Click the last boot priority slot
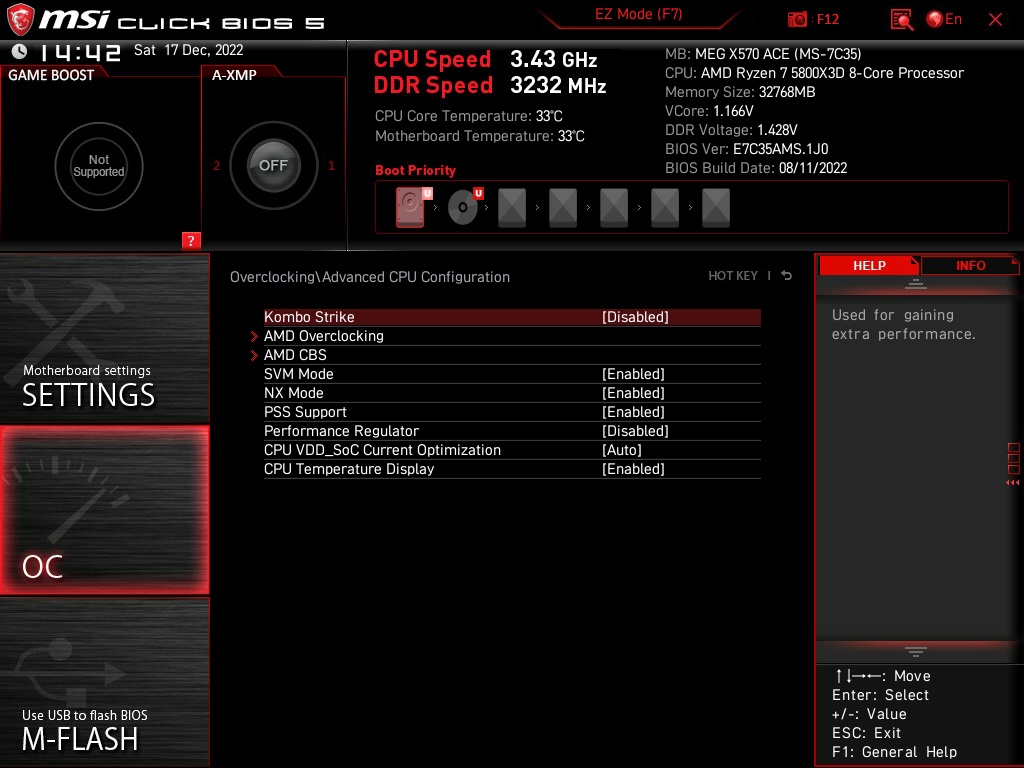 (x=716, y=208)
